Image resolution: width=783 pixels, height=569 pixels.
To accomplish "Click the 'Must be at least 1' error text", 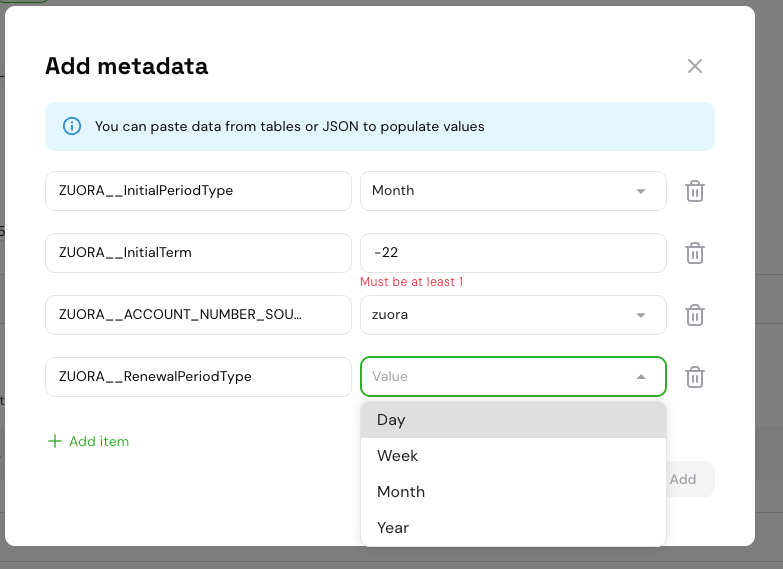I will pyautogui.click(x=411, y=282).
